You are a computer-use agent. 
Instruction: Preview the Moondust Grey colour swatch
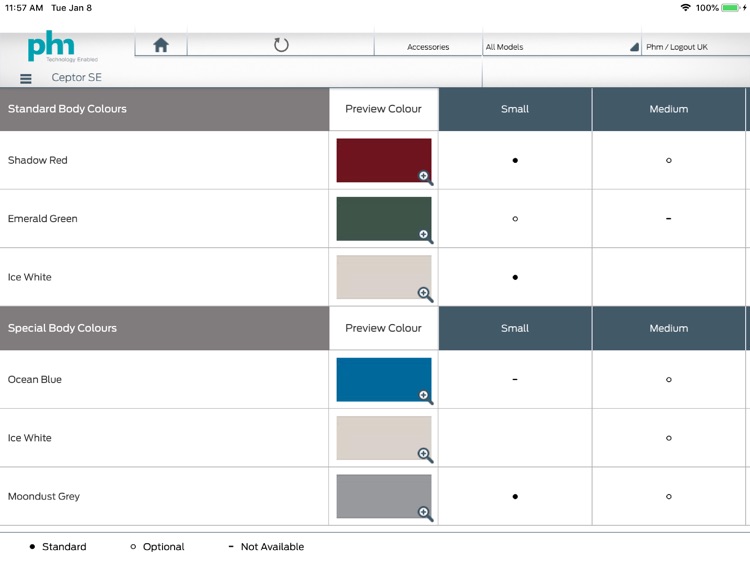pos(384,496)
